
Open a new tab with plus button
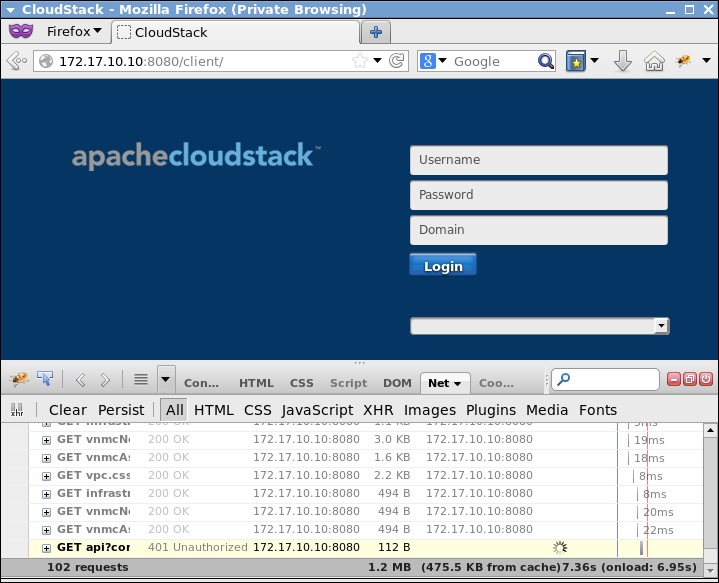tap(376, 32)
